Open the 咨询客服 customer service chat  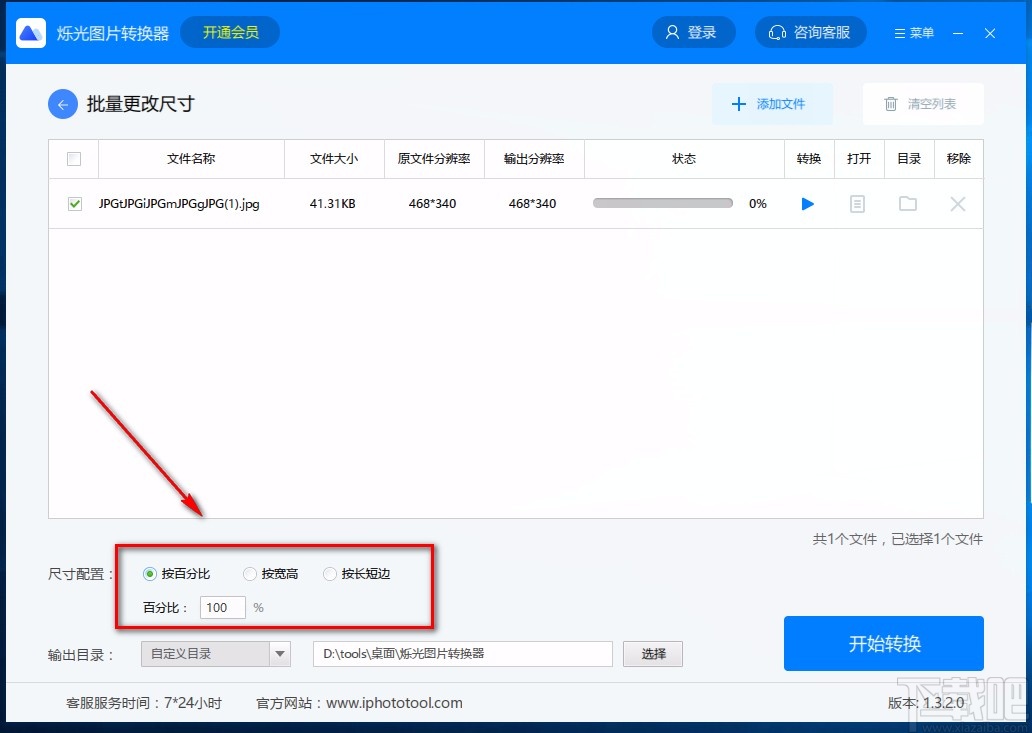point(810,31)
